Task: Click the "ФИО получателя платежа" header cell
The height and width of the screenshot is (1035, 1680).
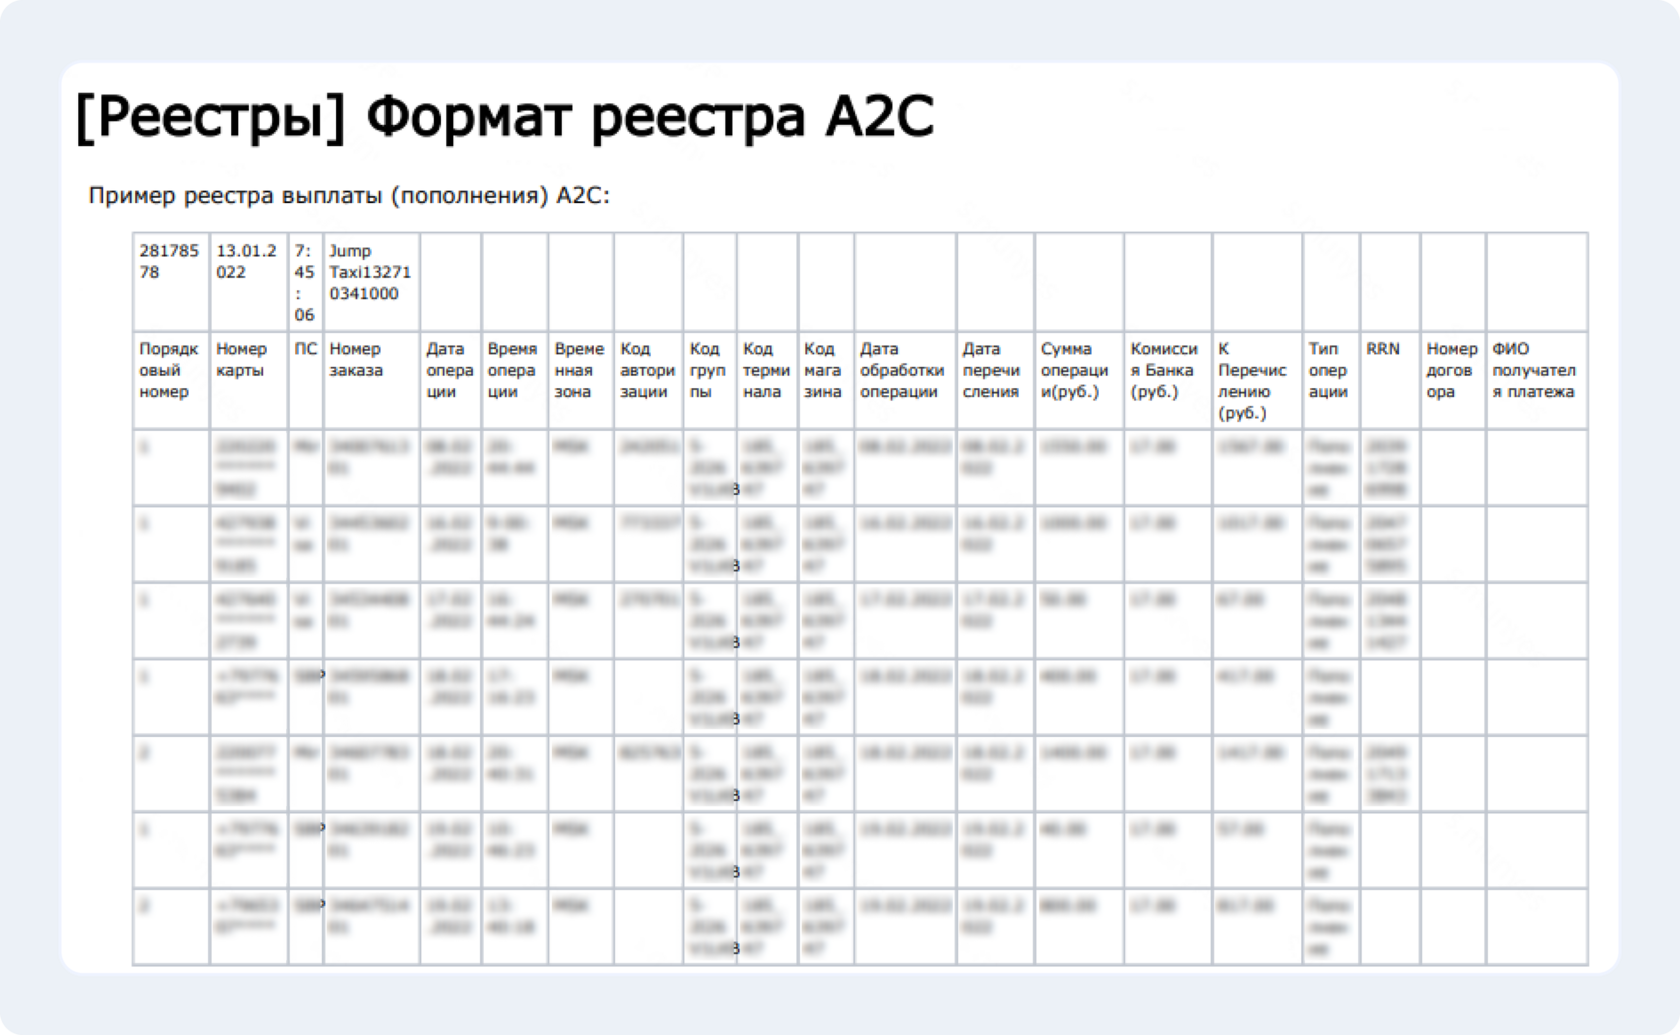Action: pos(1534,370)
